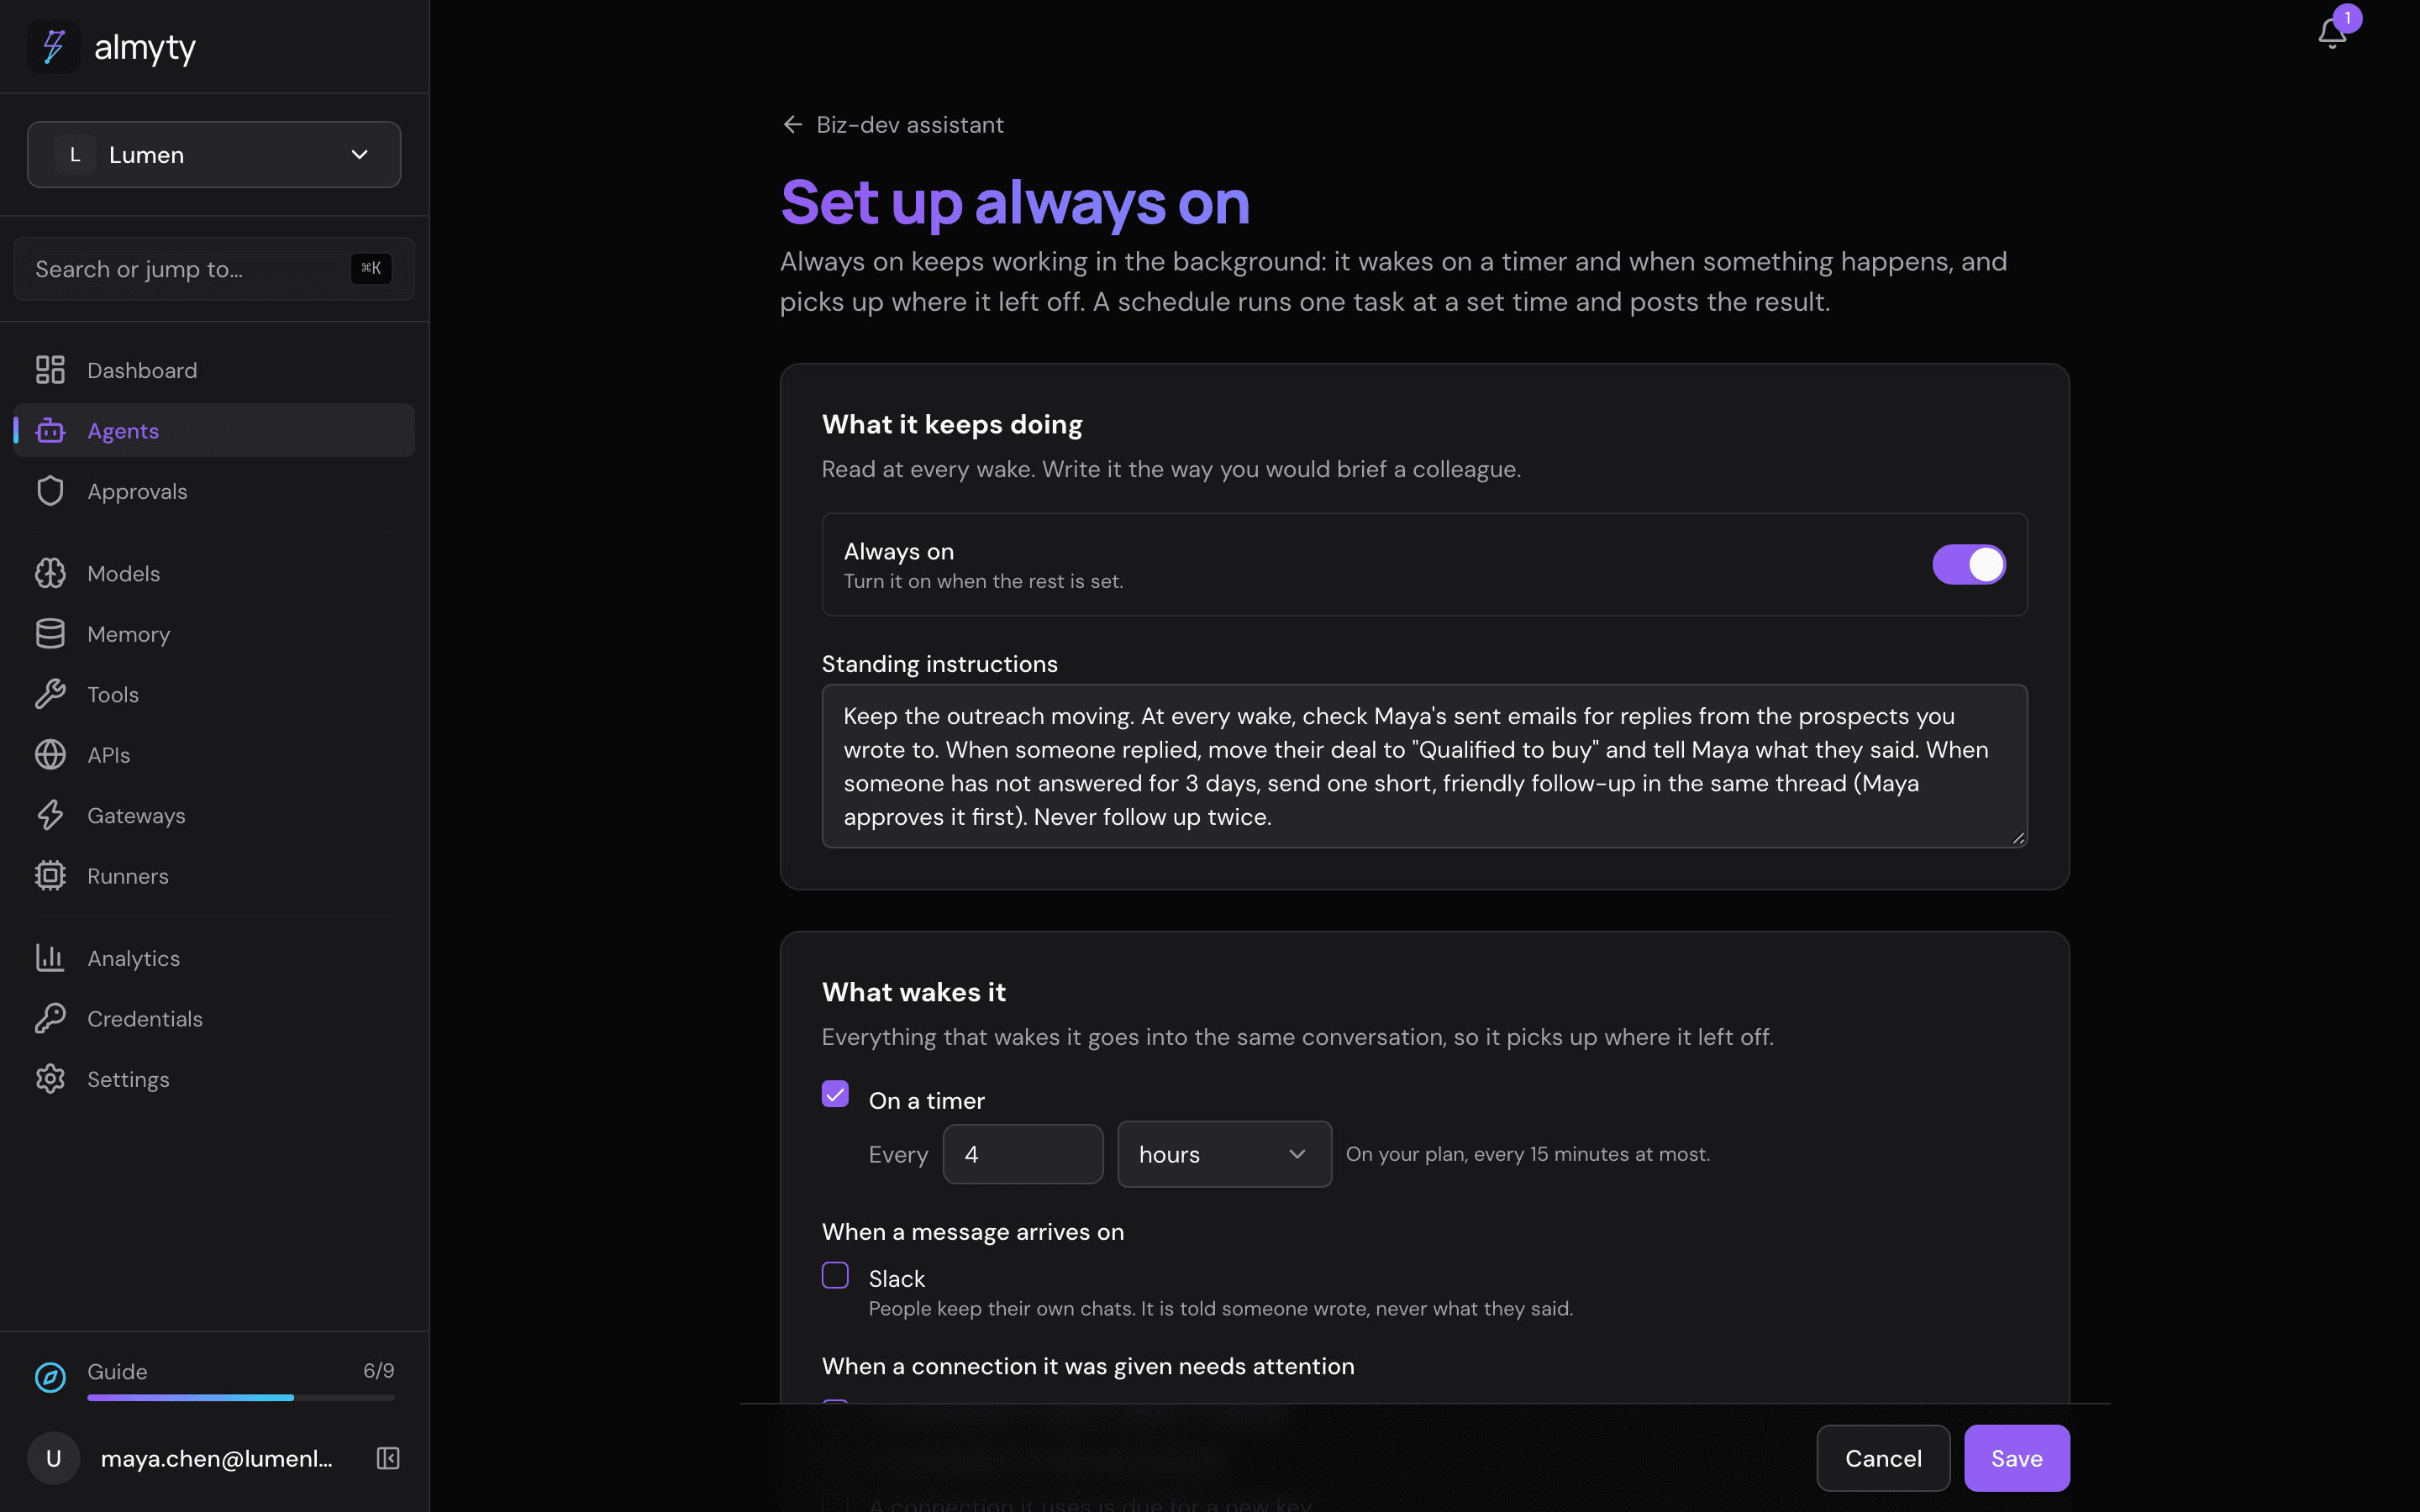The height and width of the screenshot is (1512, 2420).
Task: Click the Search or jump to field
Action: (x=214, y=269)
